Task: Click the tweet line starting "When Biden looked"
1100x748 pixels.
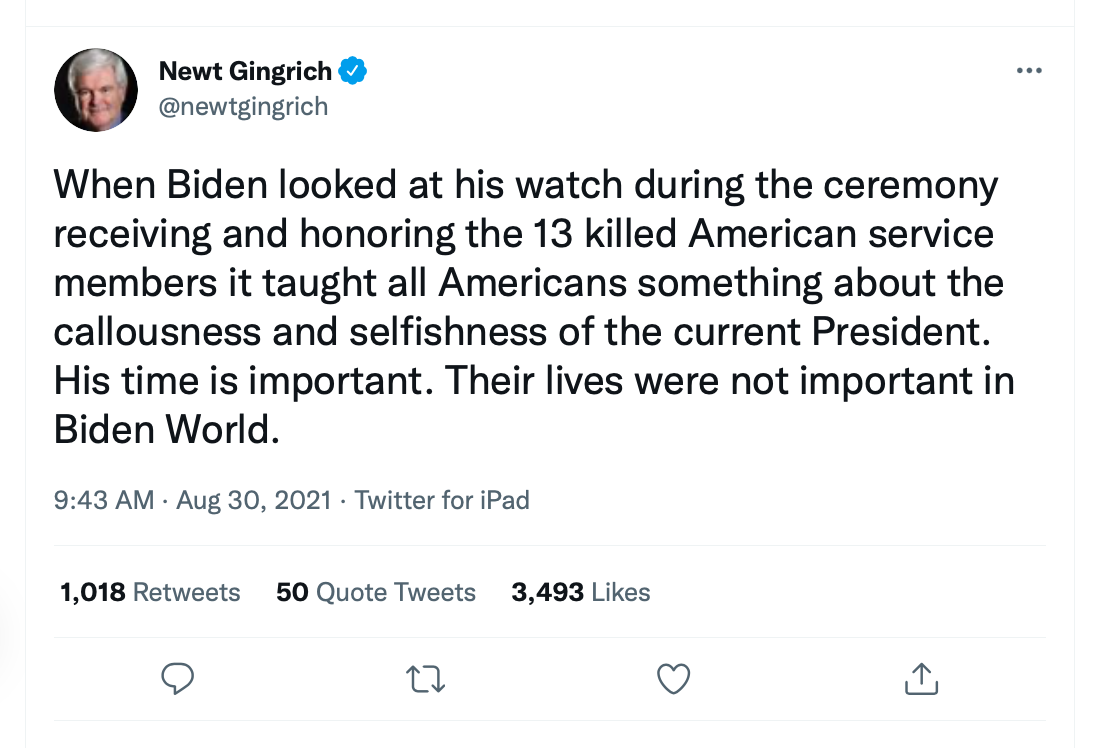Action: tap(525, 187)
